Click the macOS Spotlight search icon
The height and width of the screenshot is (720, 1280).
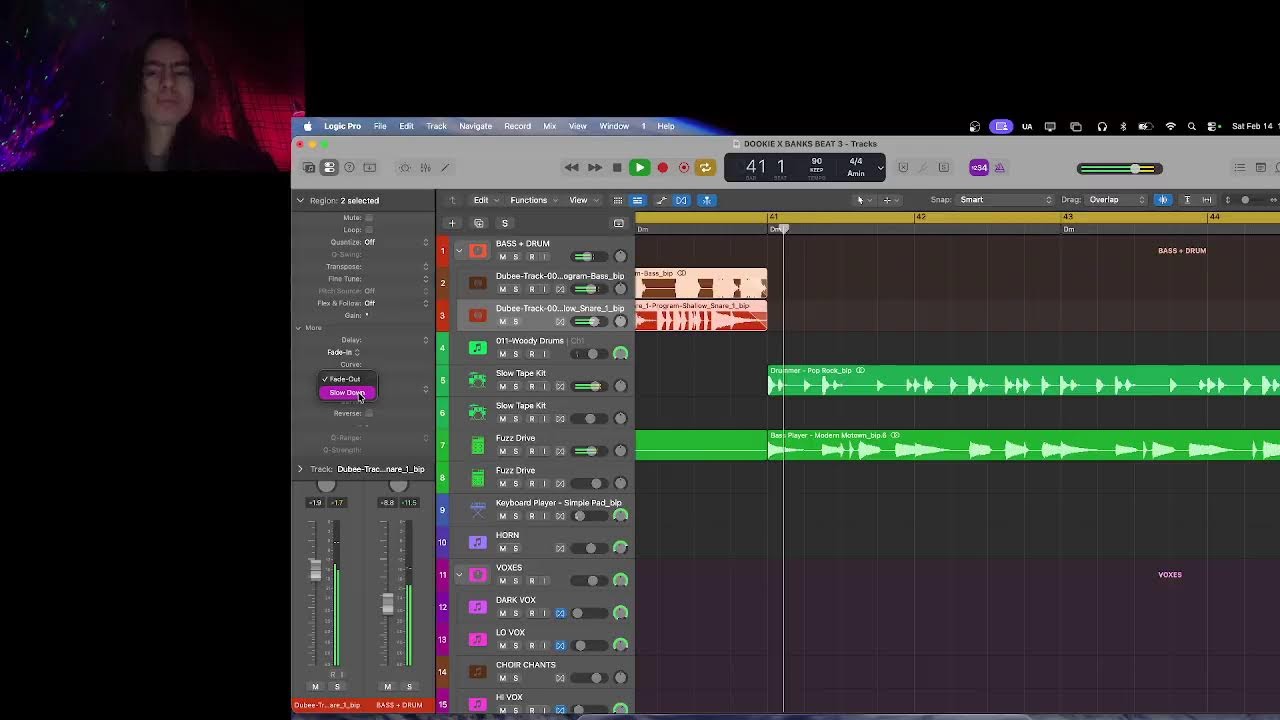(1191, 126)
